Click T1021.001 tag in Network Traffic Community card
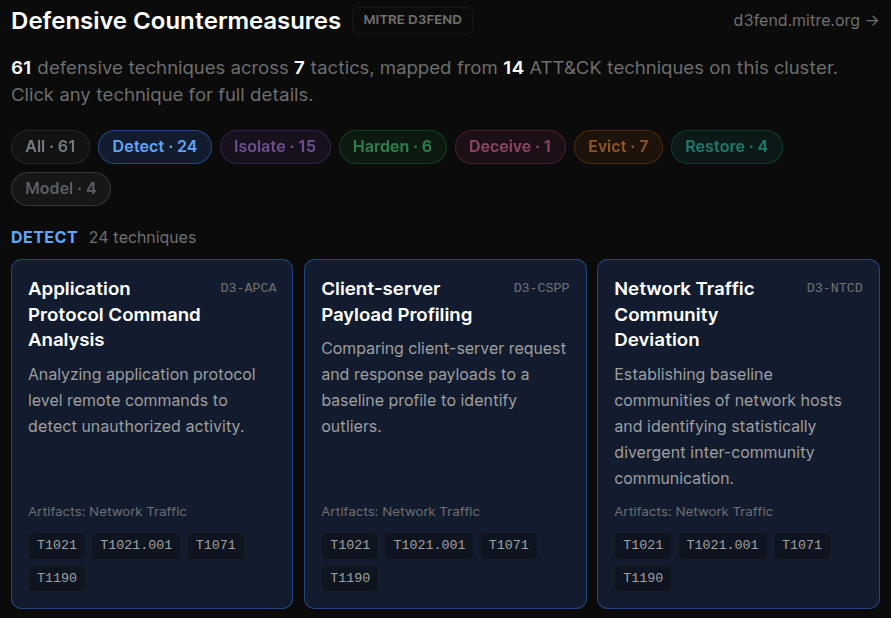891x618 pixels. (722, 545)
